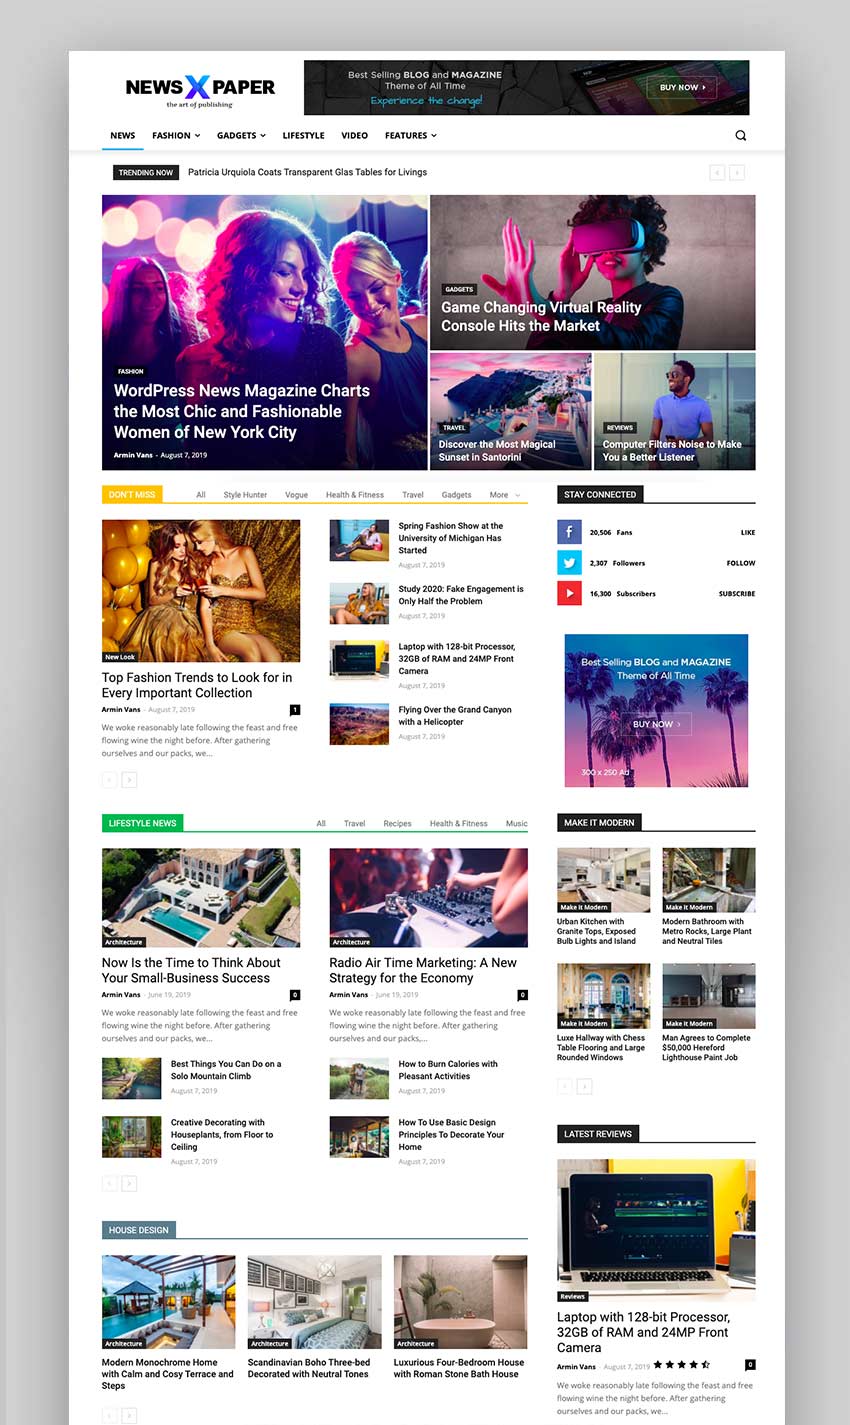The image size is (850, 1425).
Task: Click author Armin Vans under Top Fashion Trends
Action: coord(121,710)
